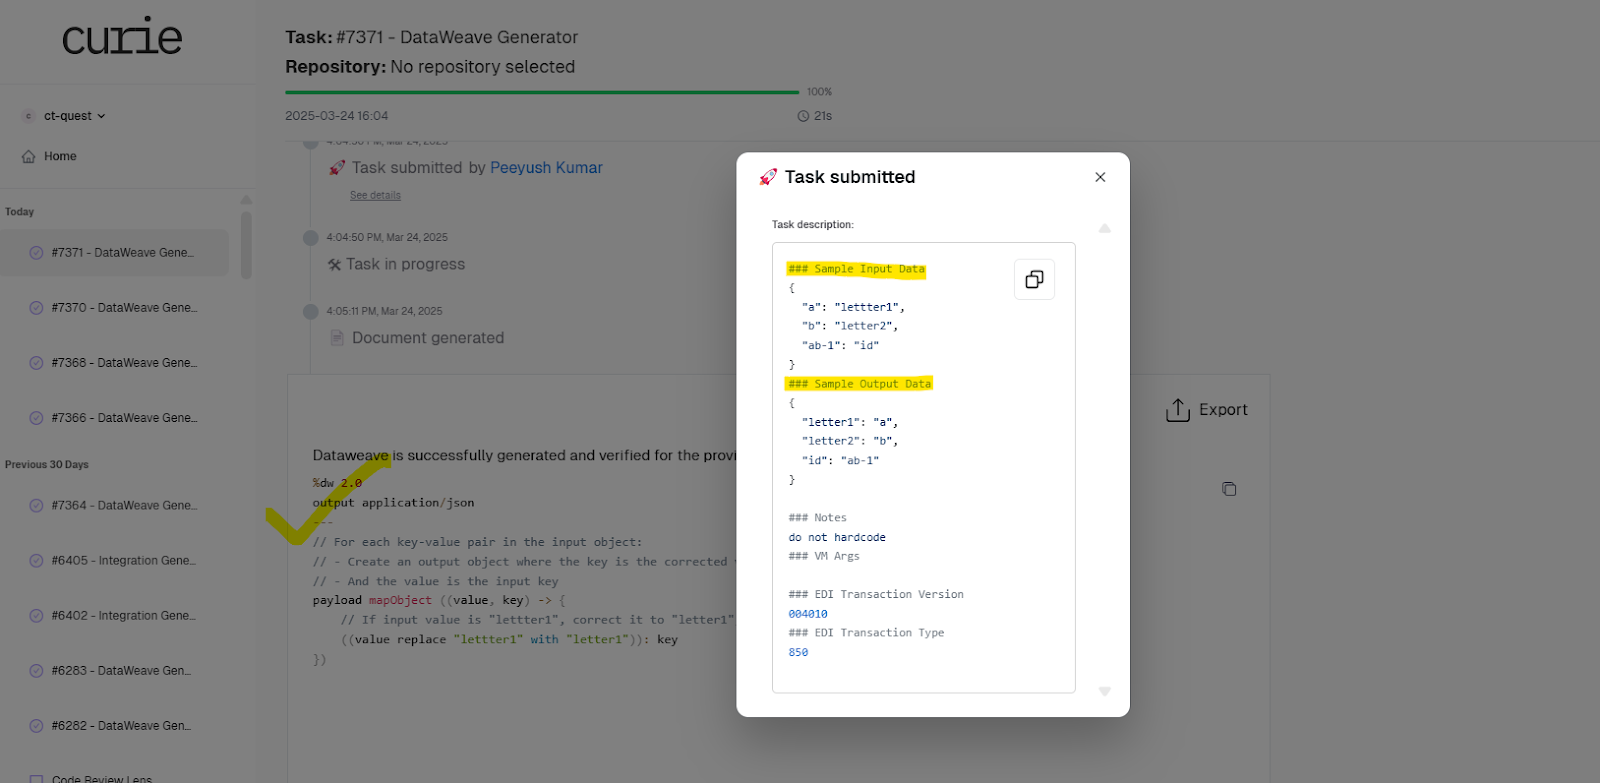Screen dimensions: 1600x783
Task: Click the sidebar scrollbar thumb
Action: coord(246,245)
